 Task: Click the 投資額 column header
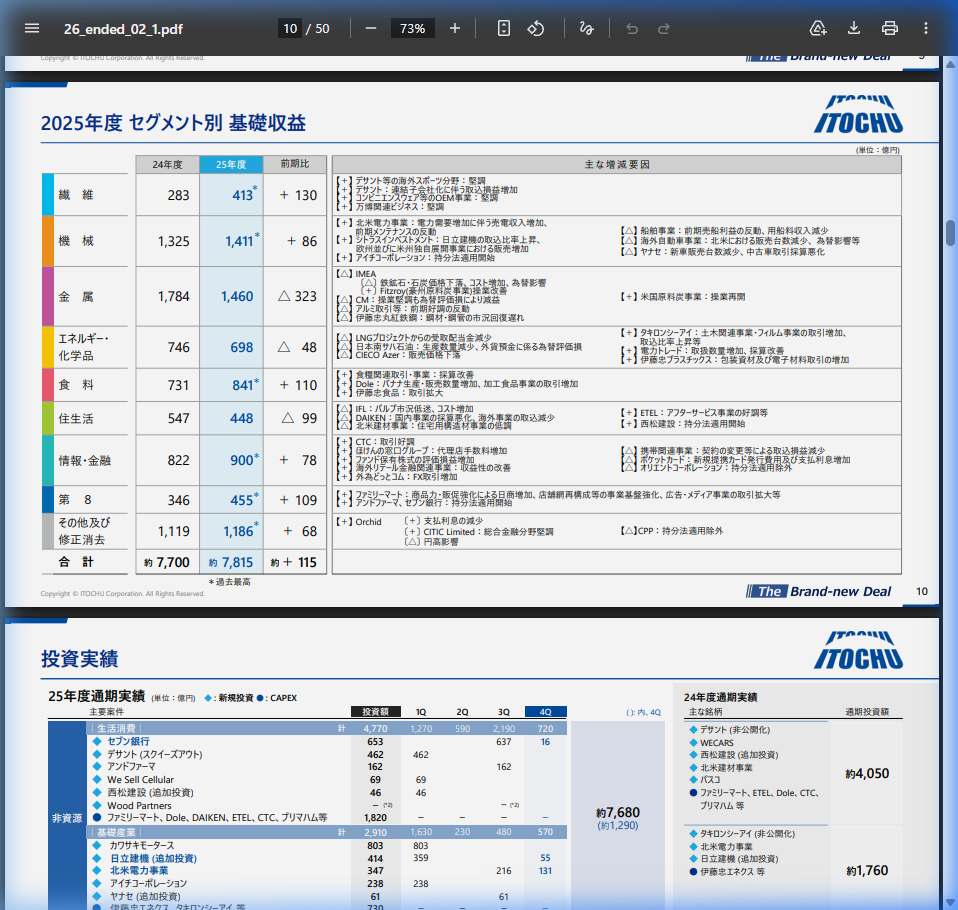[x=376, y=711]
